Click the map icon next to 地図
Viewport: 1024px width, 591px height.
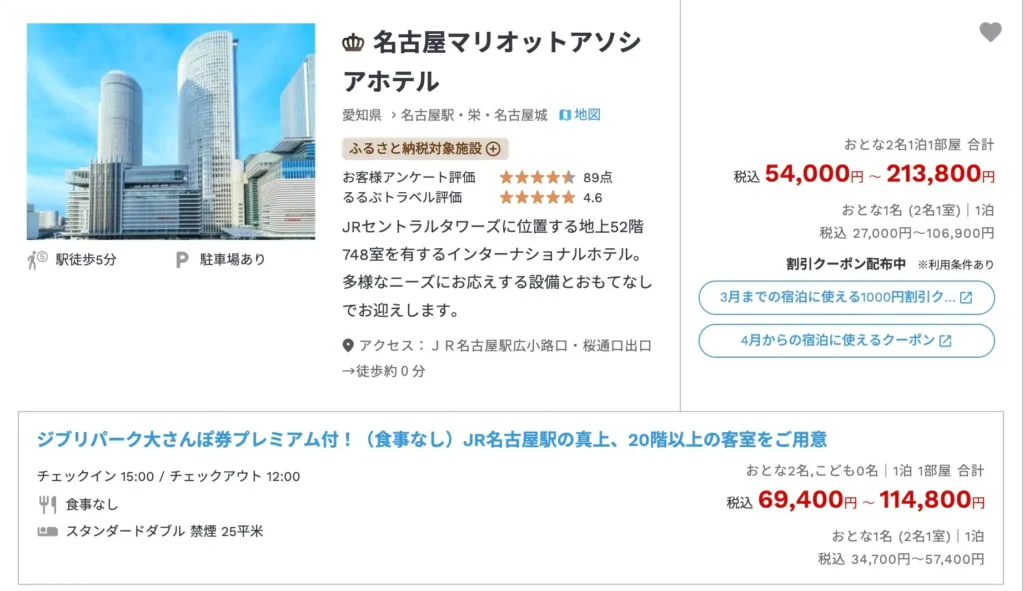click(x=566, y=115)
